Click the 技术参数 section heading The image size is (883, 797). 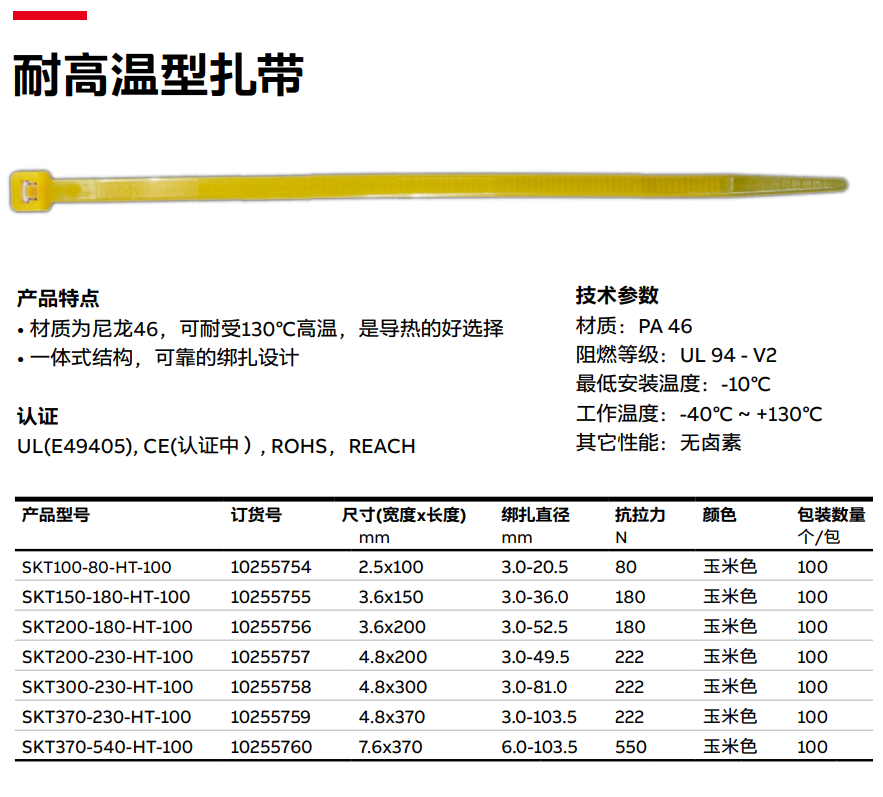pos(617,296)
